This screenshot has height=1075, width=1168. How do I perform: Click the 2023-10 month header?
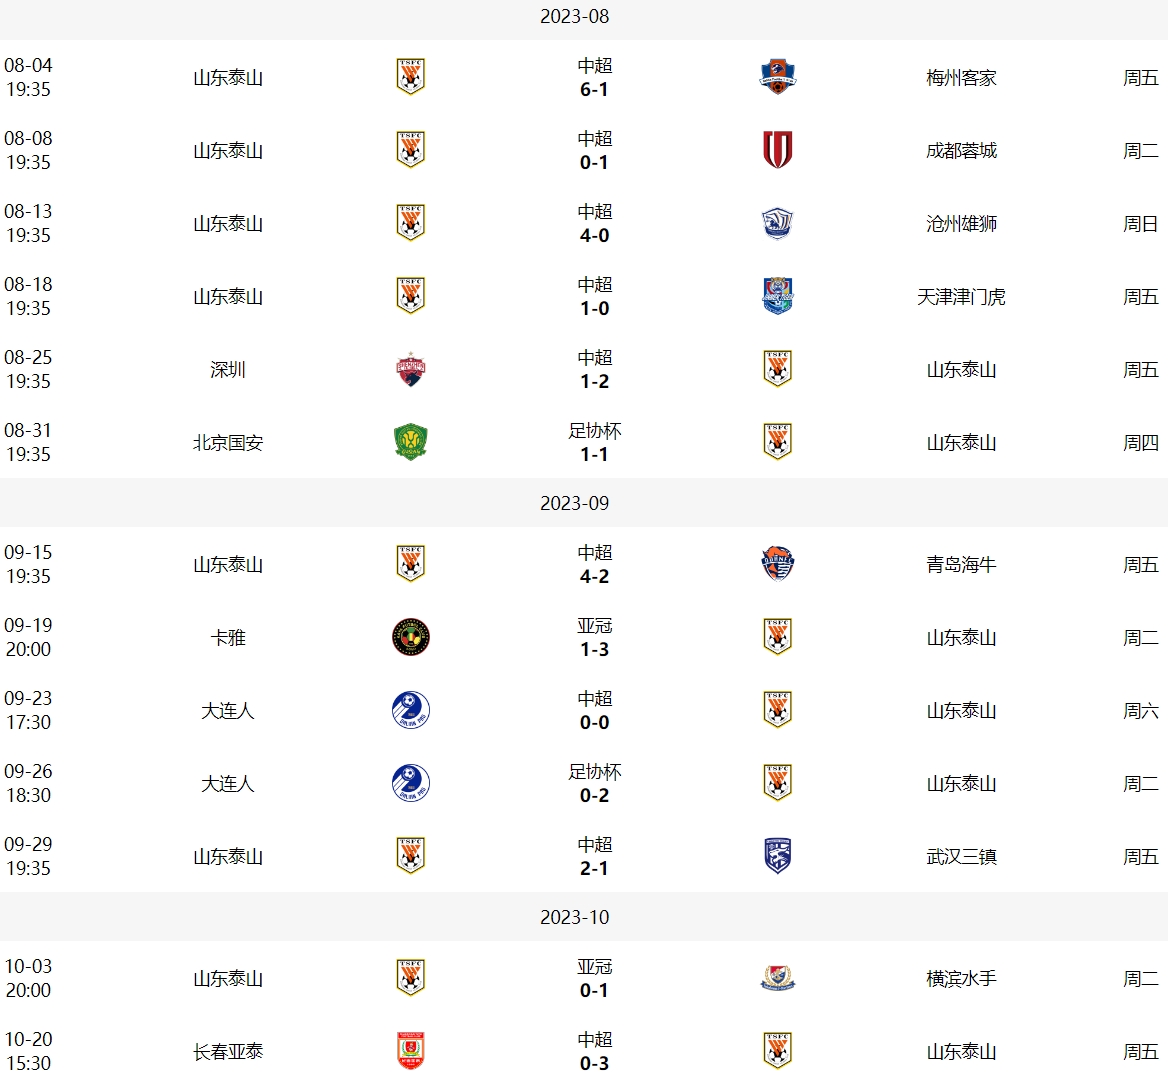[x=574, y=916]
